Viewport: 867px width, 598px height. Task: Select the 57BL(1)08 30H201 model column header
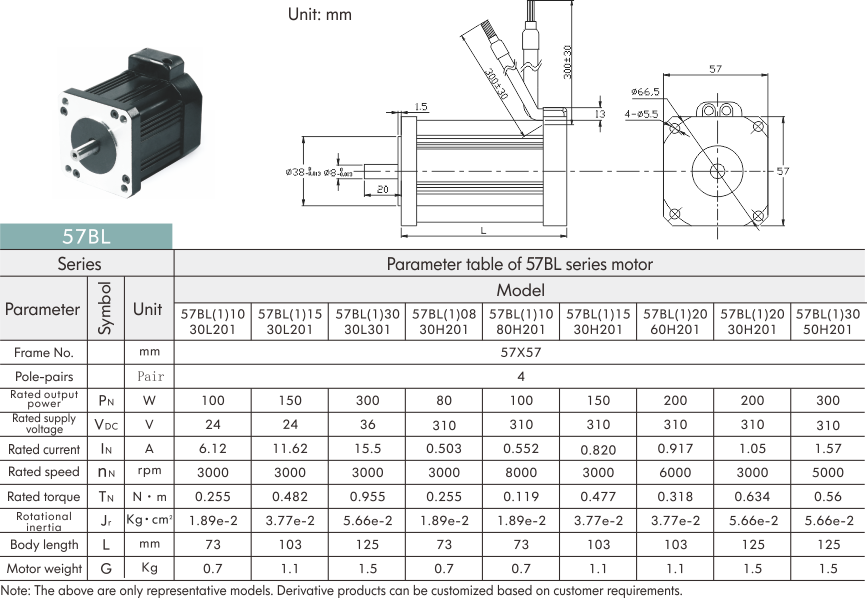(x=443, y=320)
